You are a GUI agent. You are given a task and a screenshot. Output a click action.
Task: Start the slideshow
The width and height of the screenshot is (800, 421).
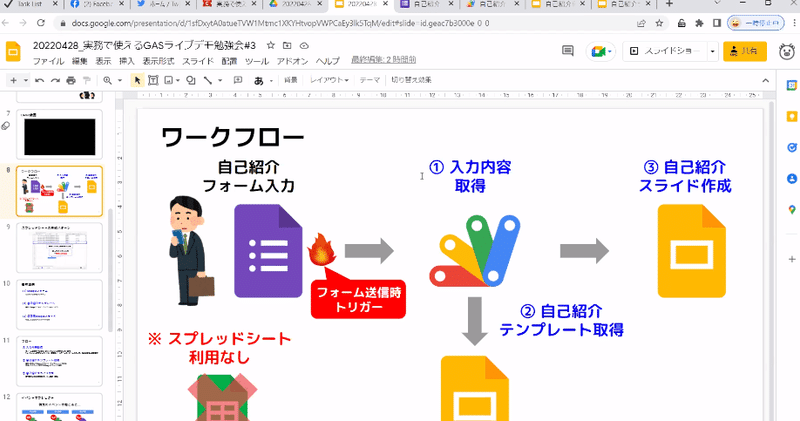point(665,51)
